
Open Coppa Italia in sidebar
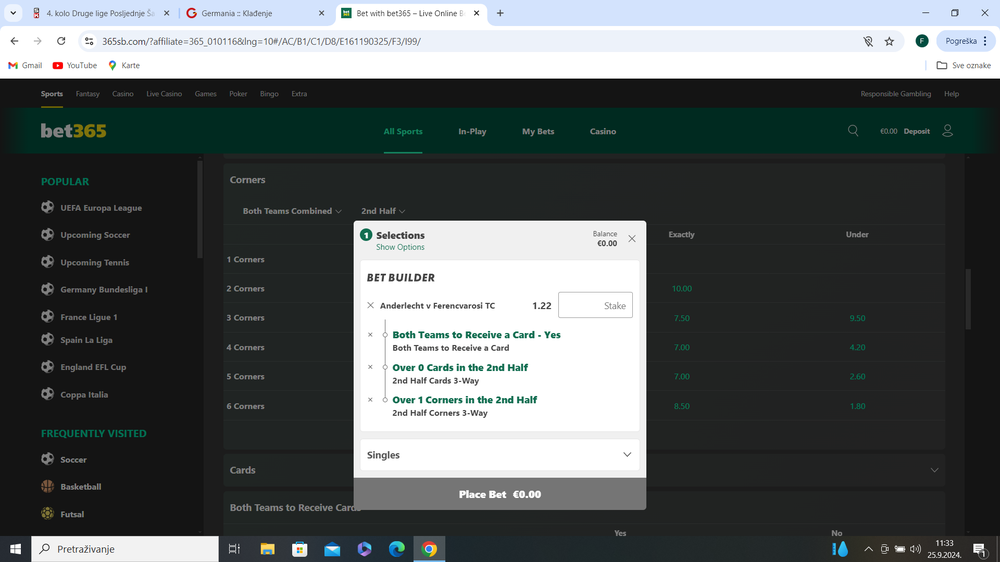[84, 394]
